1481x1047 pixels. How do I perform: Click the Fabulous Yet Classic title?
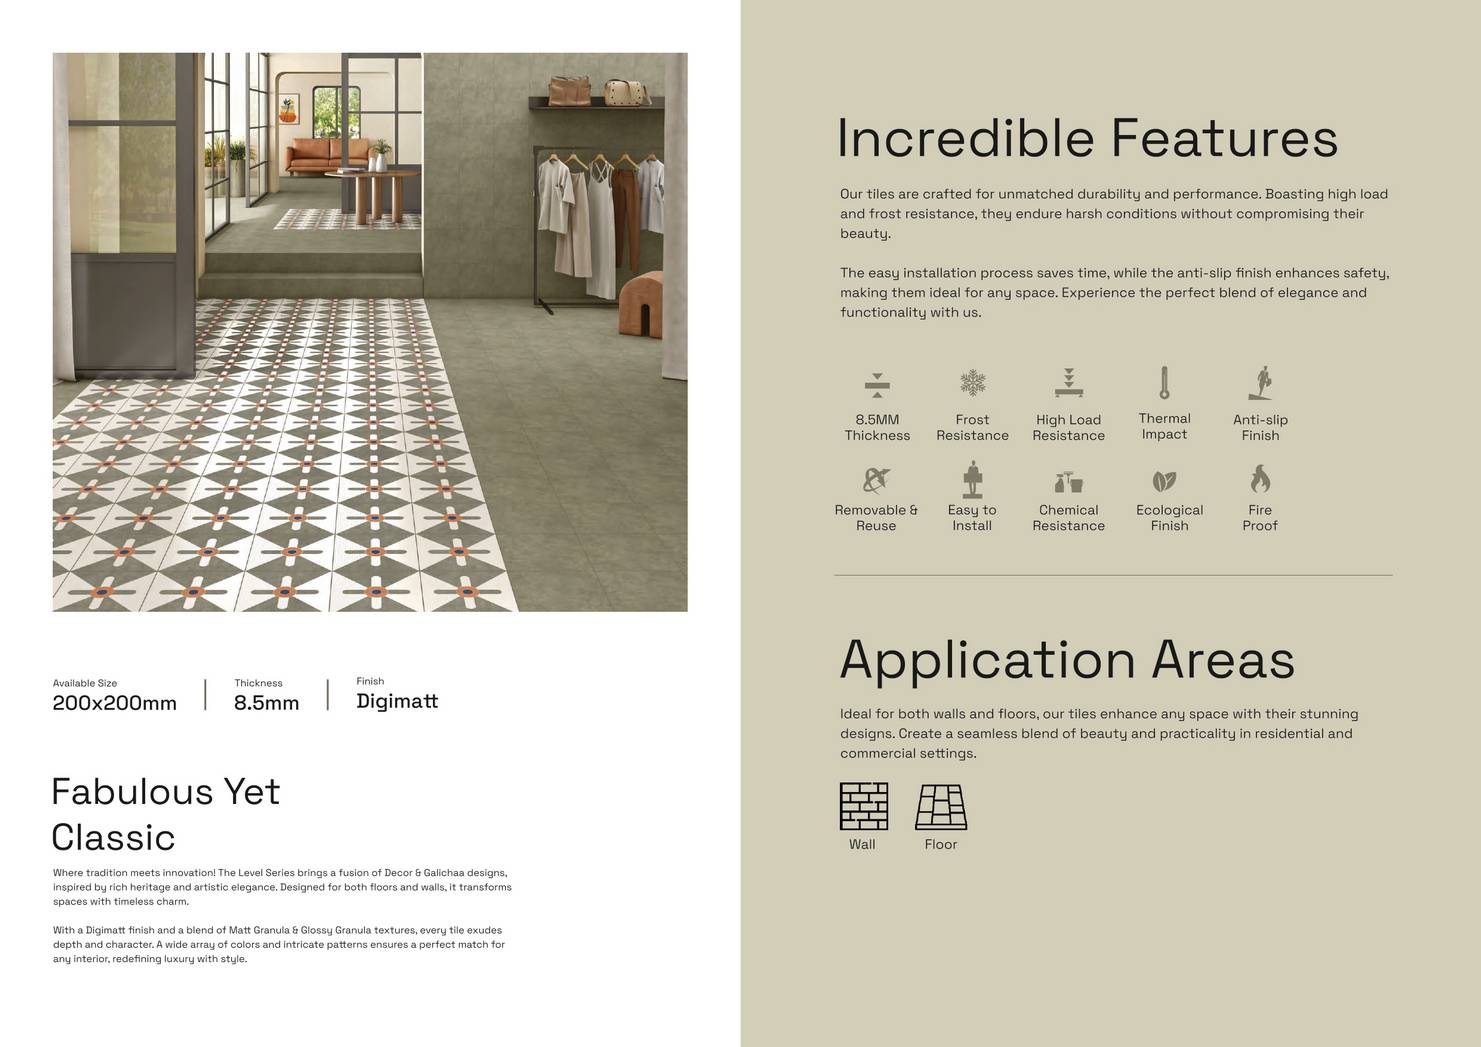pos(166,814)
